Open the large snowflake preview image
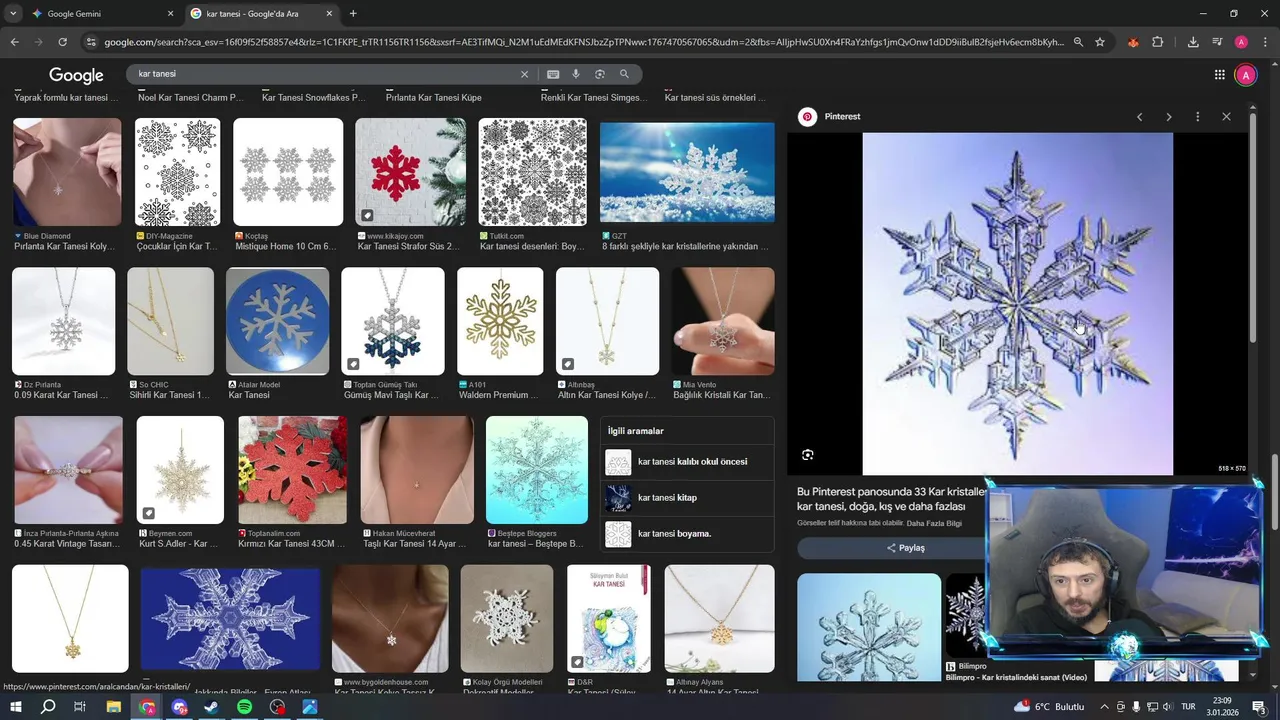 click(1017, 304)
